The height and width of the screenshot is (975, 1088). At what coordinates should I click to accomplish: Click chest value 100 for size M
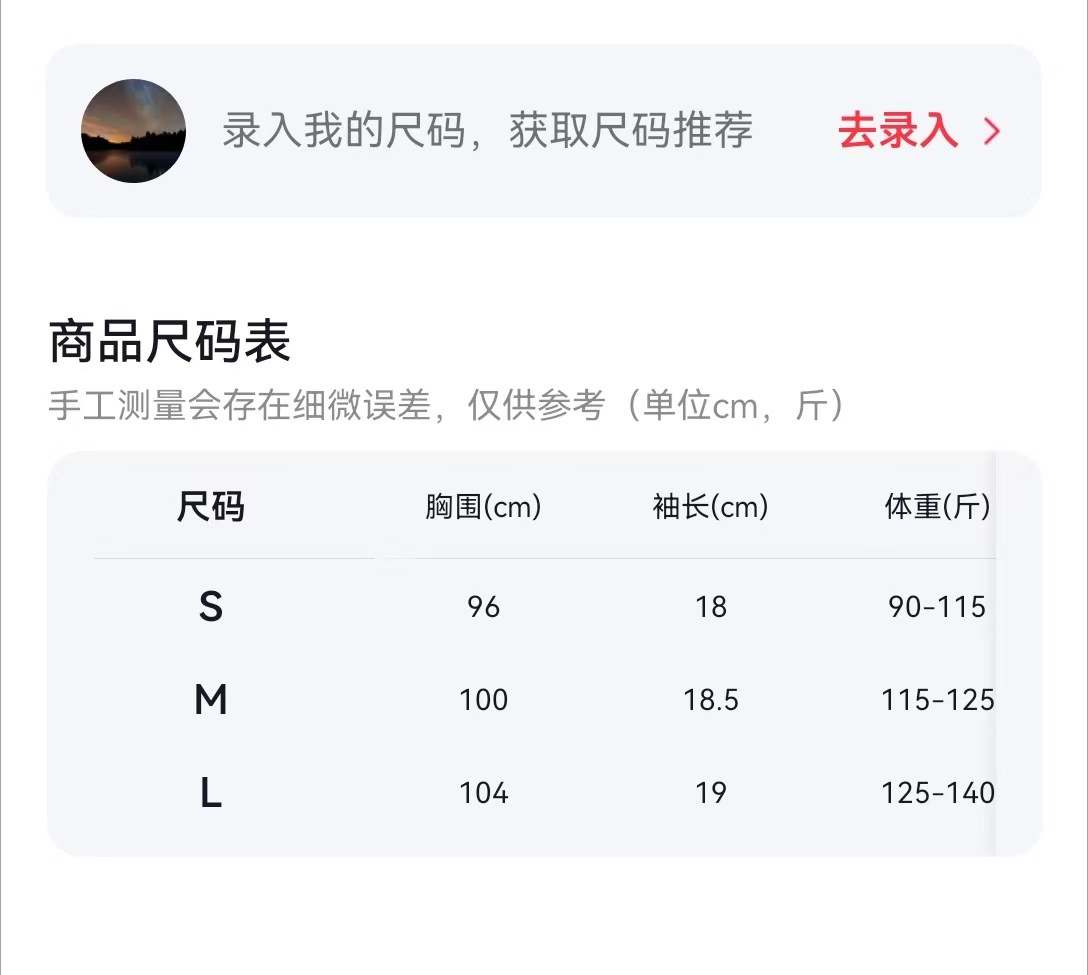483,700
